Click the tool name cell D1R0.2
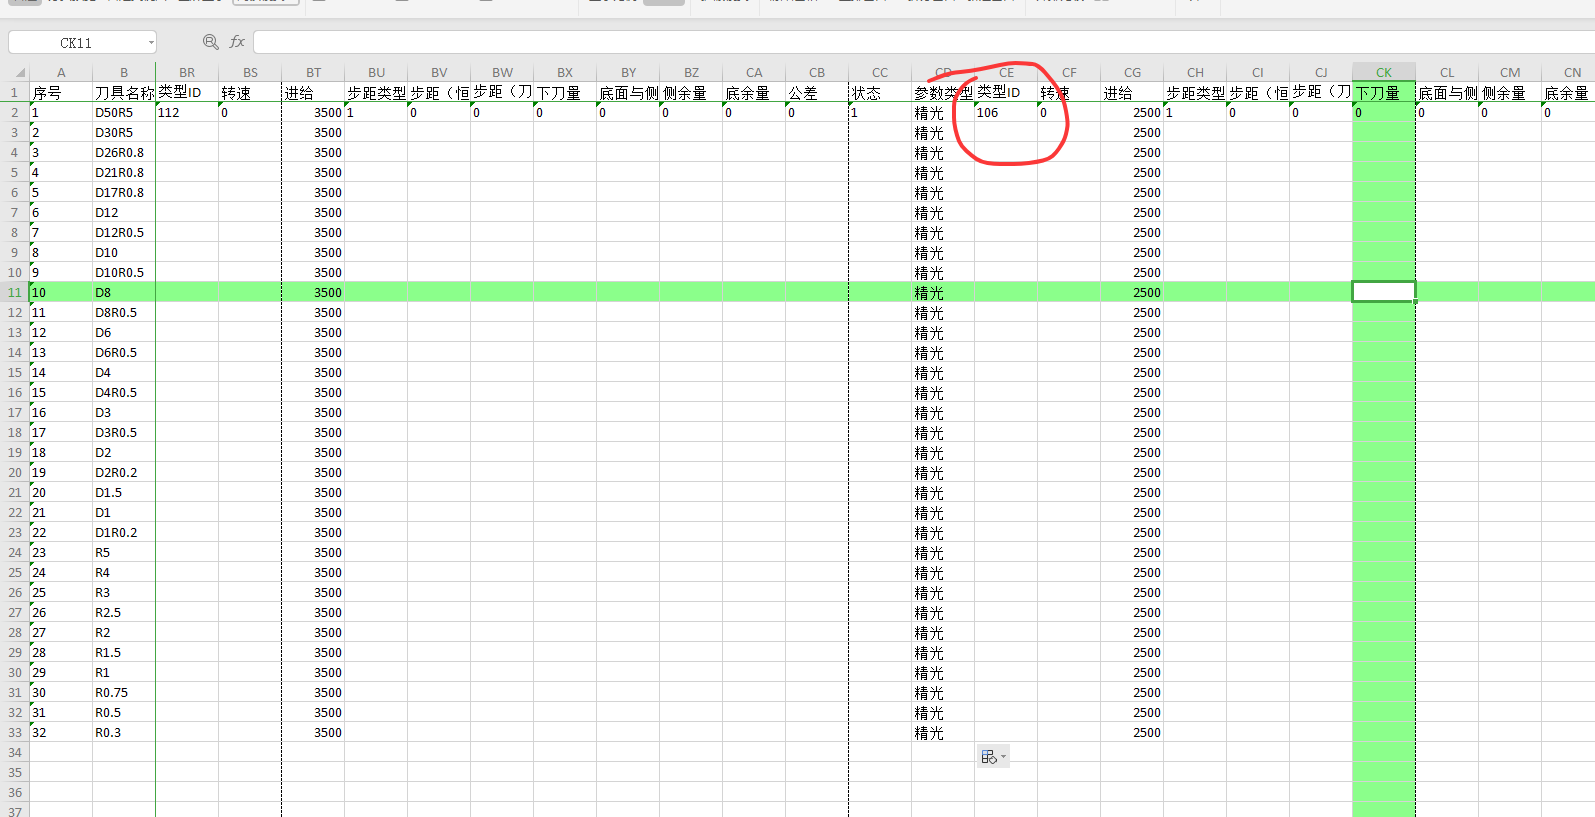The width and height of the screenshot is (1595, 817). [x=124, y=532]
